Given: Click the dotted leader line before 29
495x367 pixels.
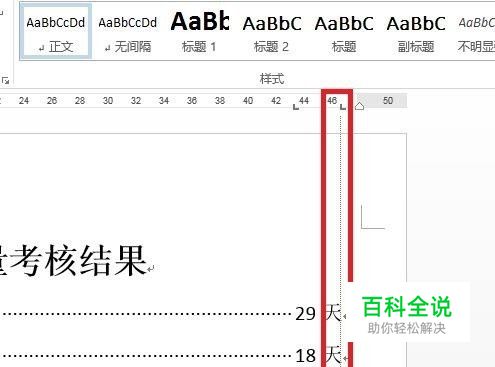Looking at the screenshot, I should coord(146,314).
